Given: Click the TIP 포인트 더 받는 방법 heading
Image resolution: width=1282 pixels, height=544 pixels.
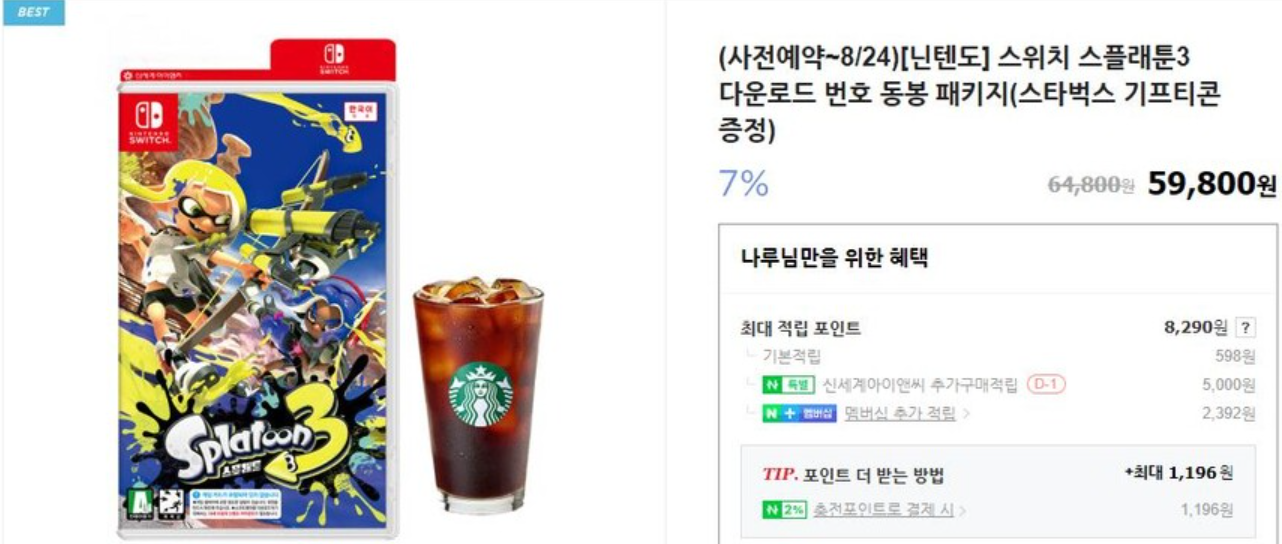Looking at the screenshot, I should point(853,474).
